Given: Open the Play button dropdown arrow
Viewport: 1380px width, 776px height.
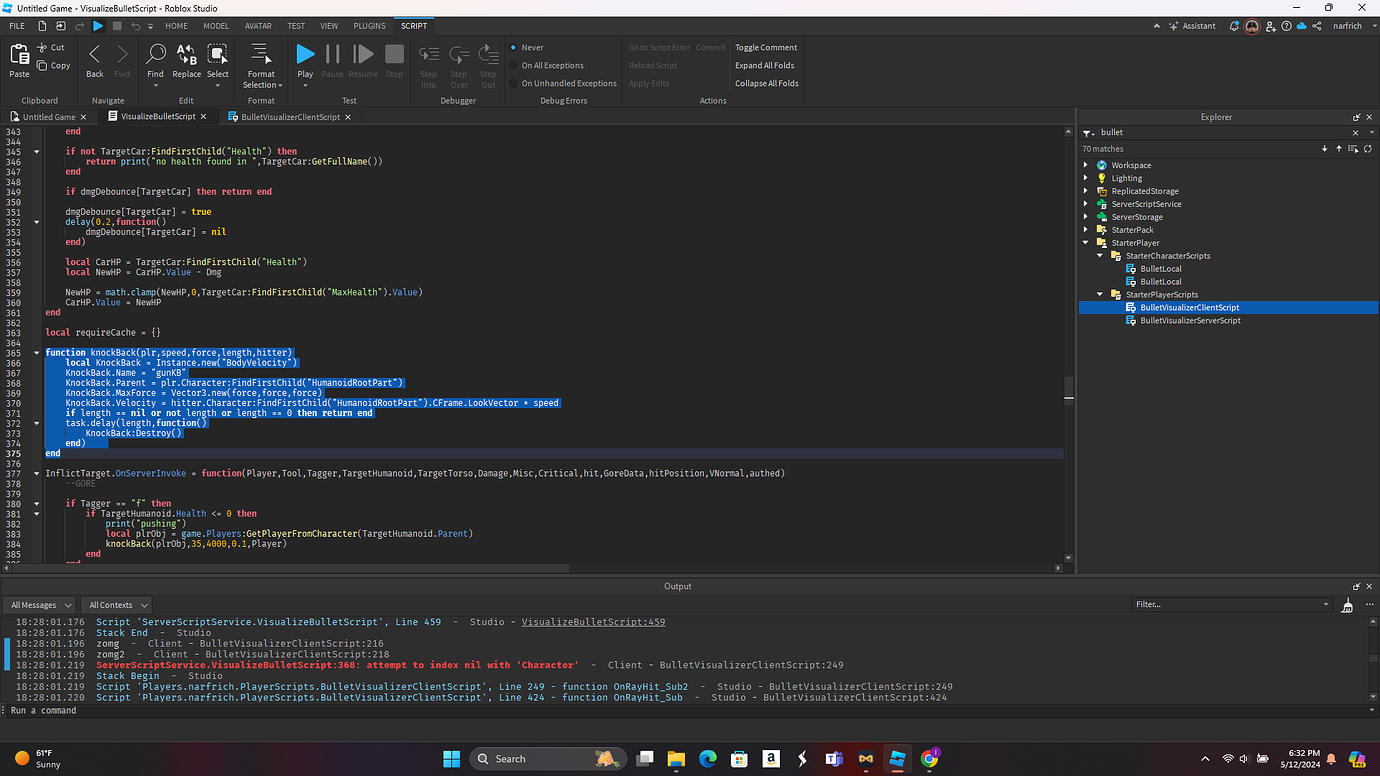Looking at the screenshot, I should coord(305,85).
